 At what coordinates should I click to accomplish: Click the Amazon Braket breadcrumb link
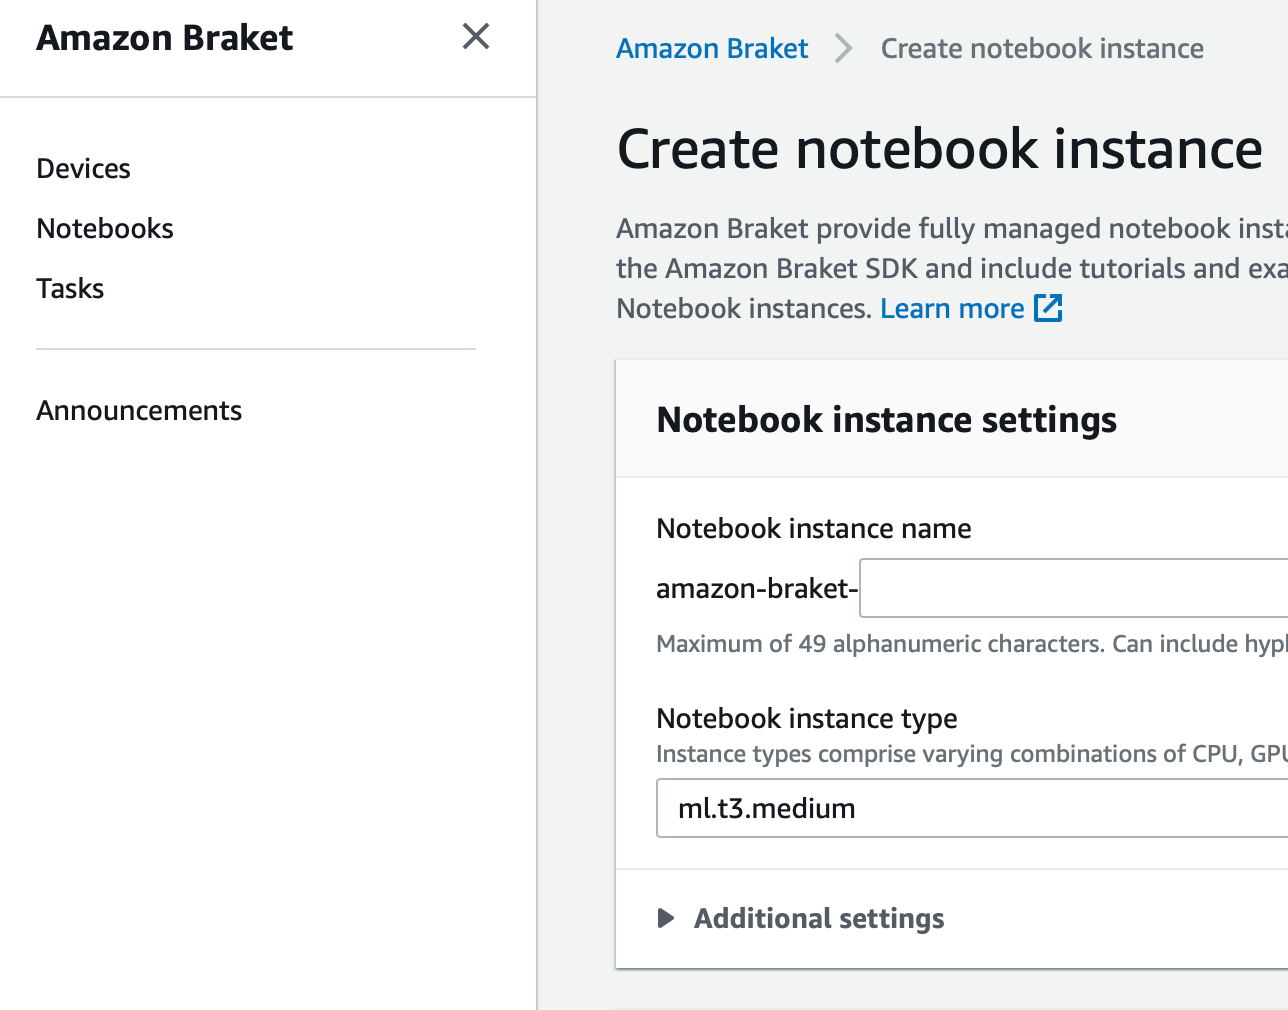[x=712, y=48]
